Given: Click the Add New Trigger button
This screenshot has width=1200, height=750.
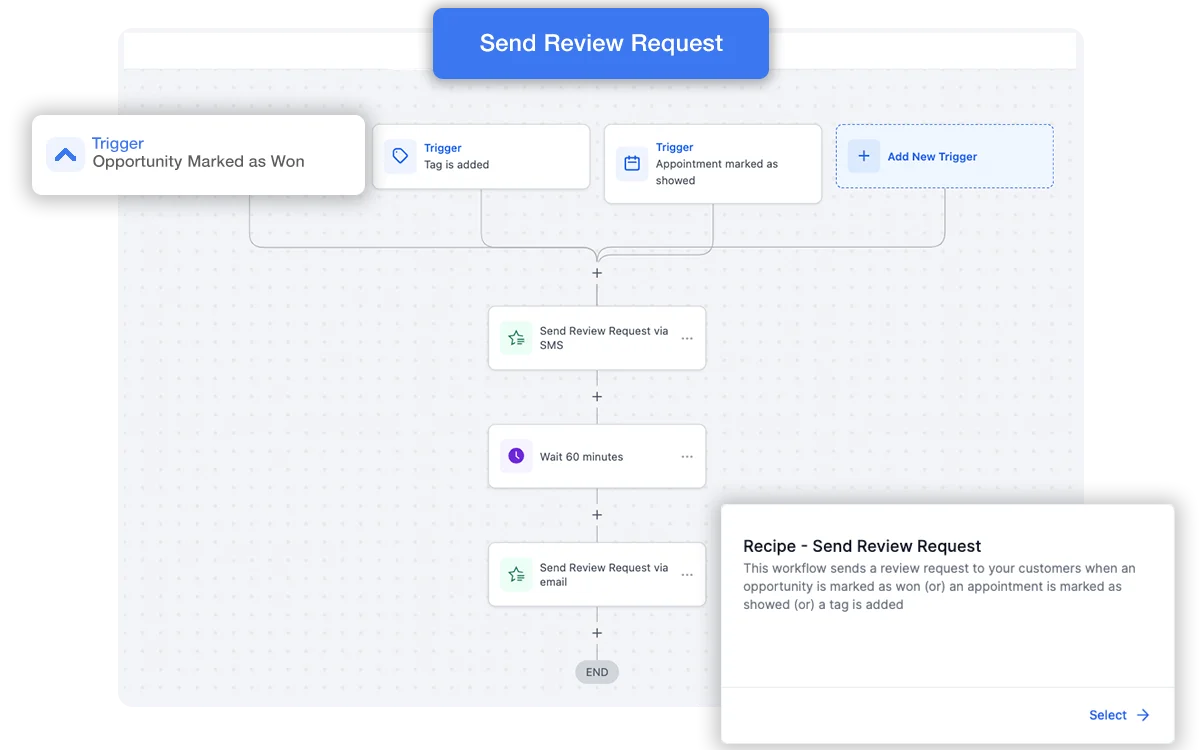Looking at the screenshot, I should (x=944, y=156).
